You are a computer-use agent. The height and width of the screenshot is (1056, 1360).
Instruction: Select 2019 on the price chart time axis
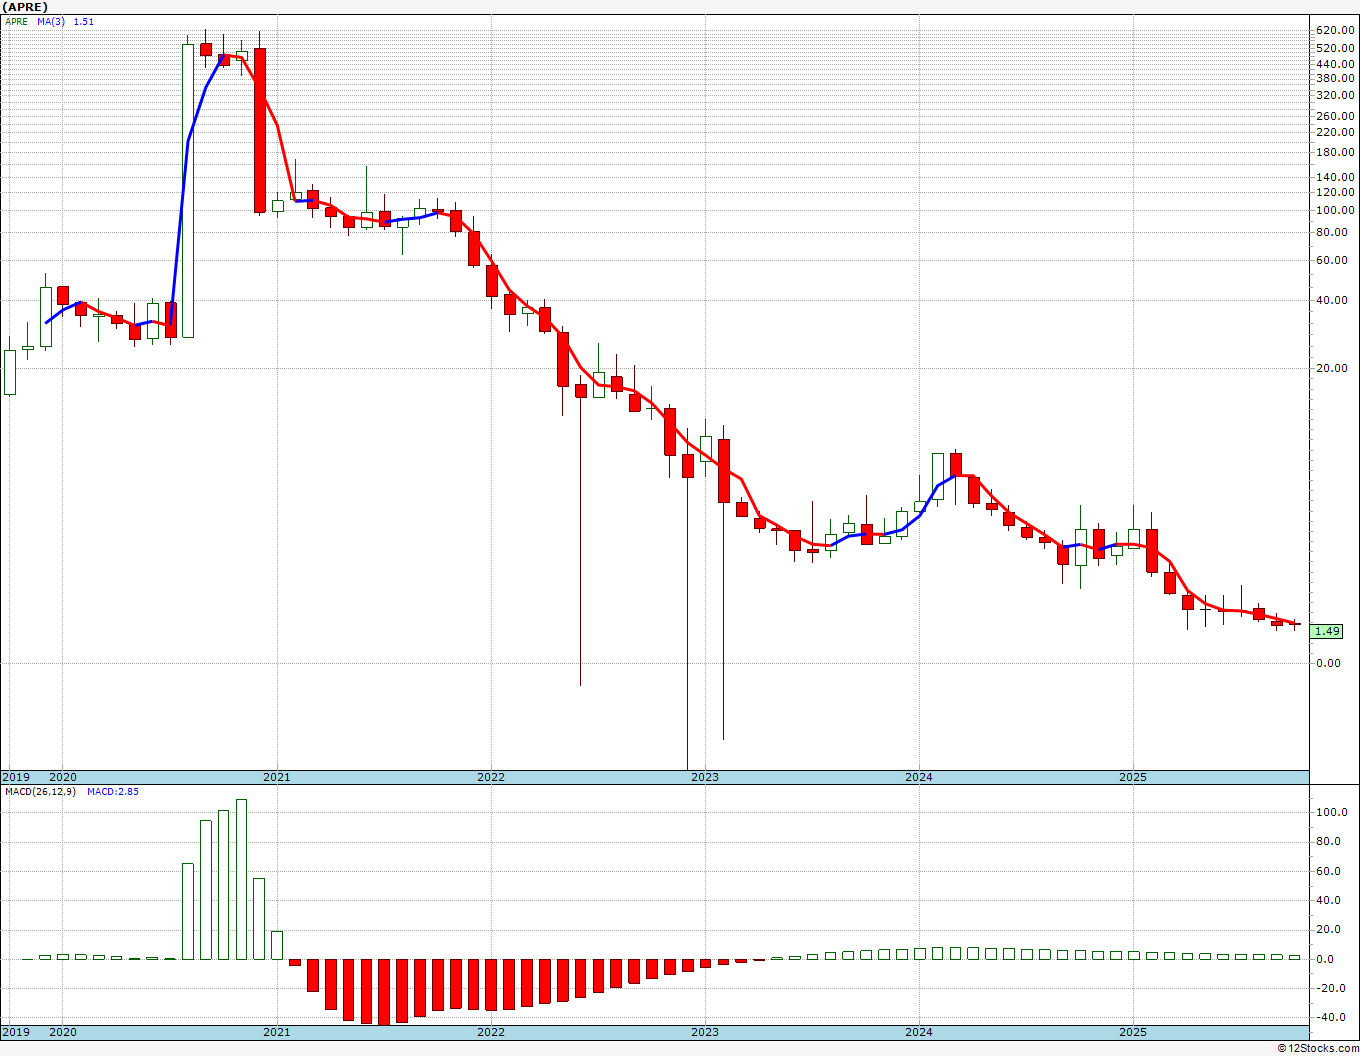(15, 777)
